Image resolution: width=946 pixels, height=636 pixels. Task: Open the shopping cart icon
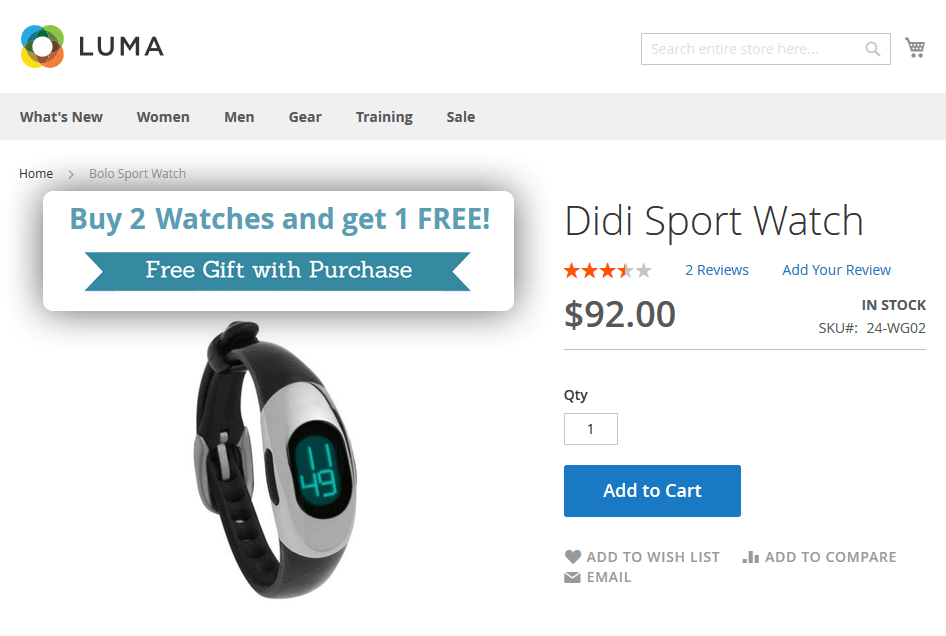(x=915, y=48)
